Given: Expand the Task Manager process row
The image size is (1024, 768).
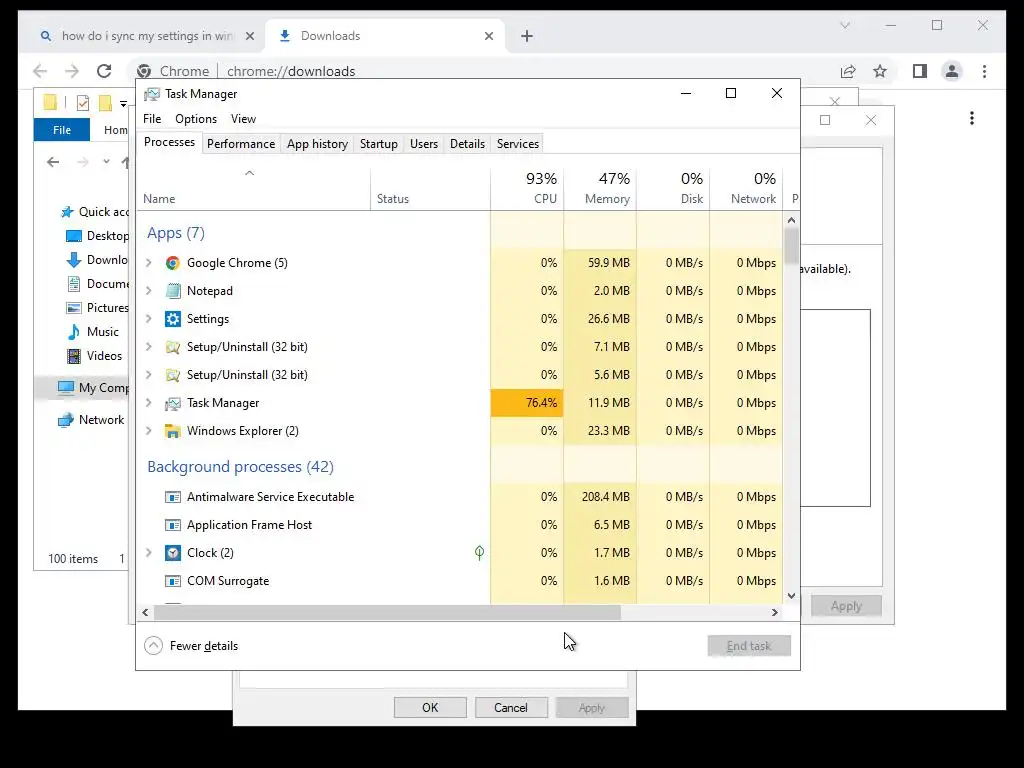Looking at the screenshot, I should coord(149,403).
